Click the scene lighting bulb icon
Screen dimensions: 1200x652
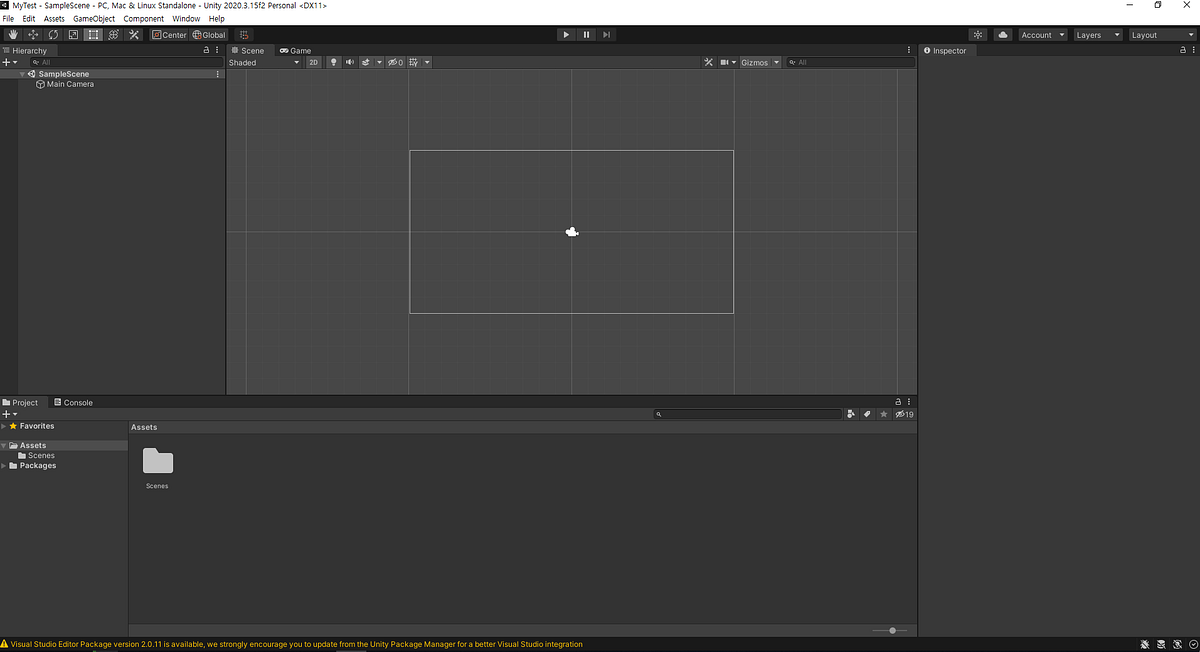(334, 62)
